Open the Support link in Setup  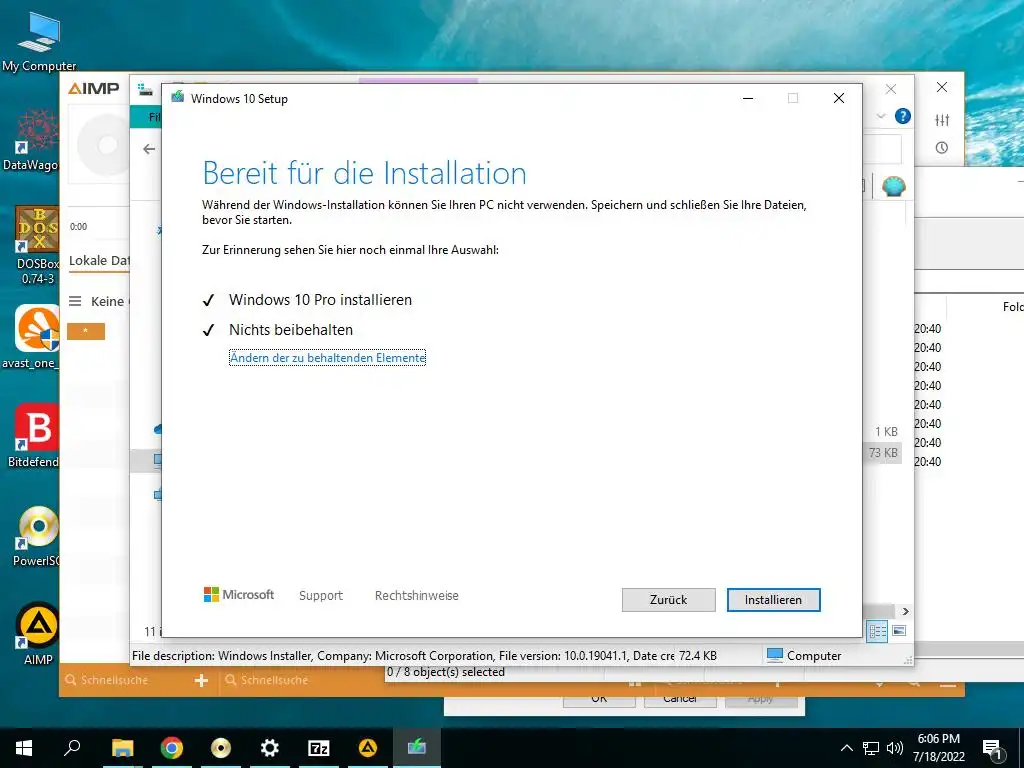click(x=321, y=596)
